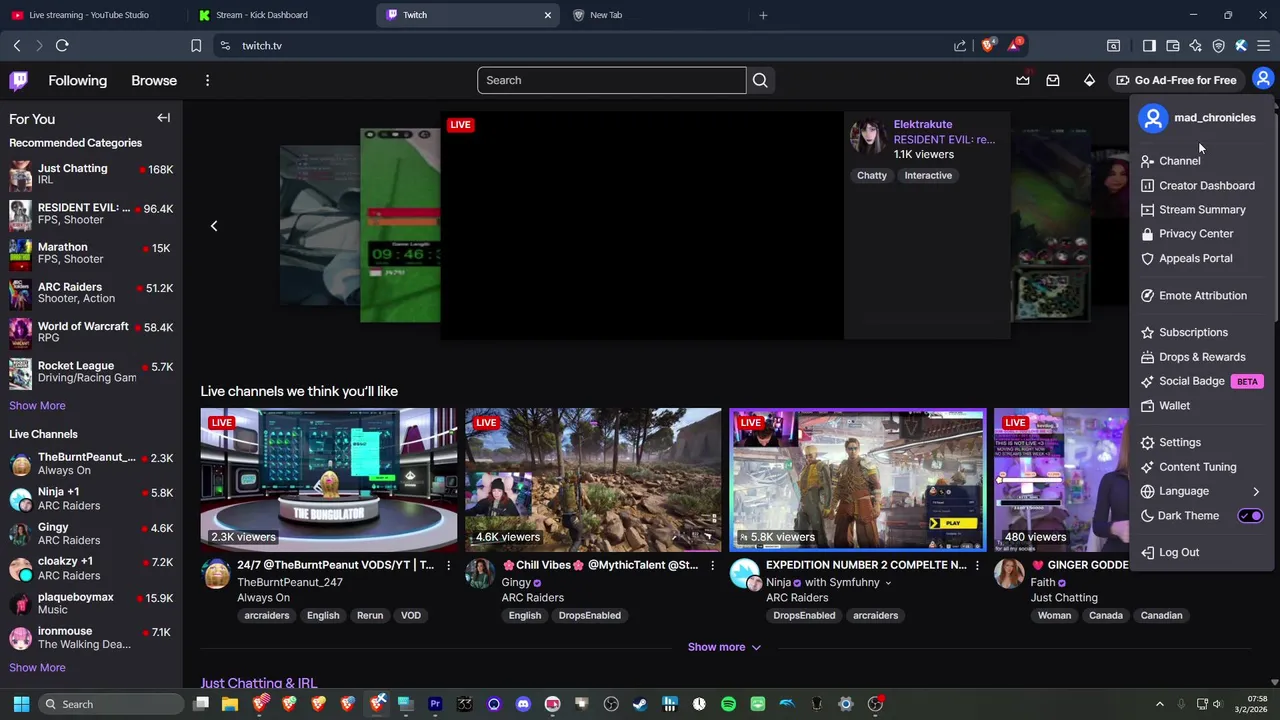Viewport: 1280px width, 720px height.
Task: Select Log Out from menu
Action: tap(1203, 552)
